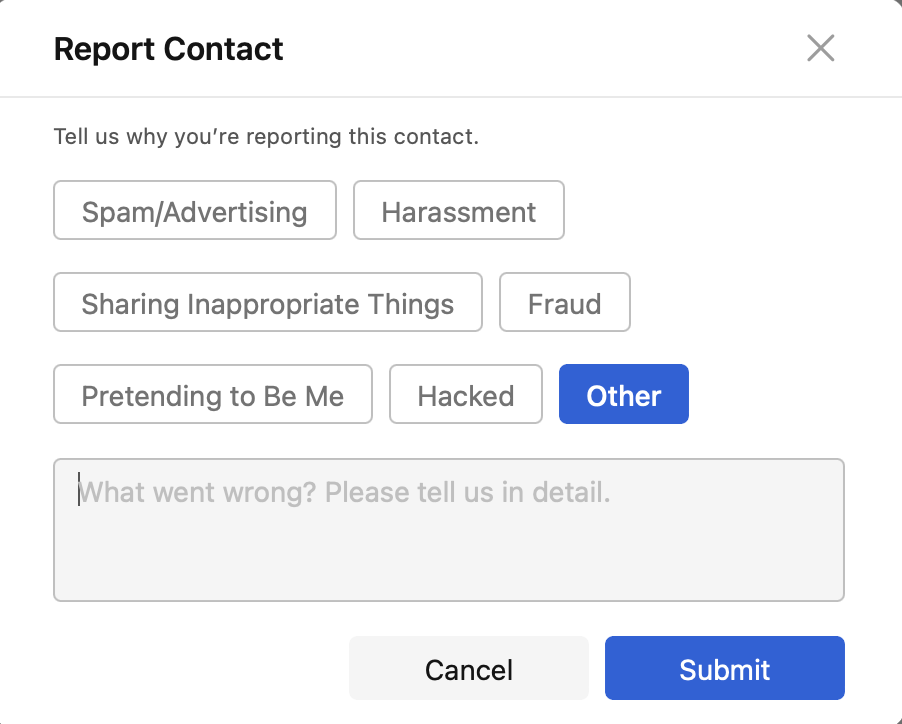Dismiss the dialog using the X icon
This screenshot has height=724, width=902.
pos(820,48)
